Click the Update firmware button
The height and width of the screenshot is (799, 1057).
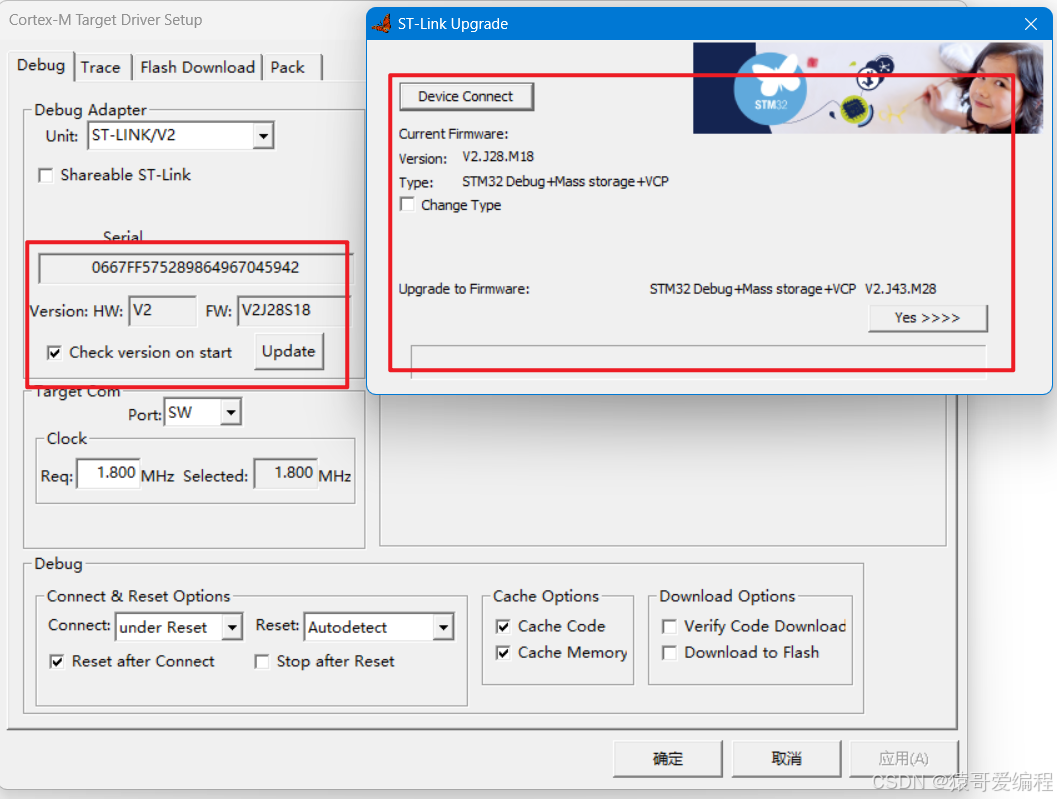289,351
